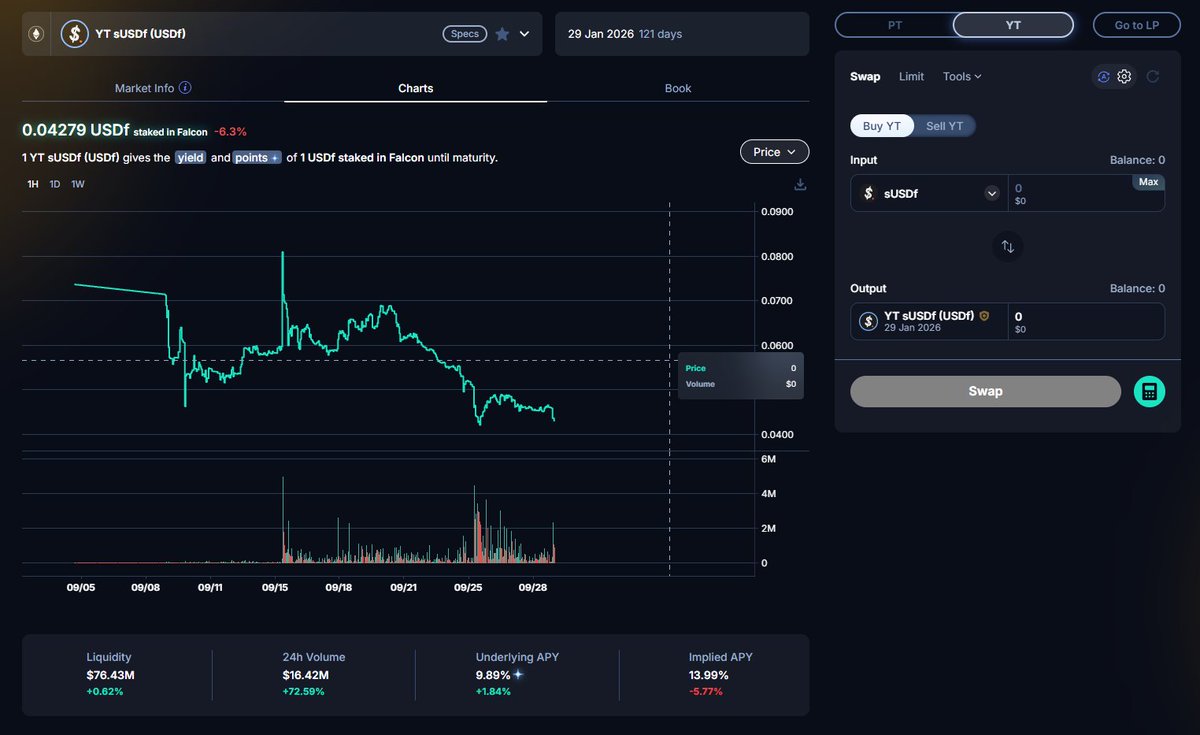1200x735 pixels.
Task: Click the Go to LP button
Action: tap(1136, 25)
